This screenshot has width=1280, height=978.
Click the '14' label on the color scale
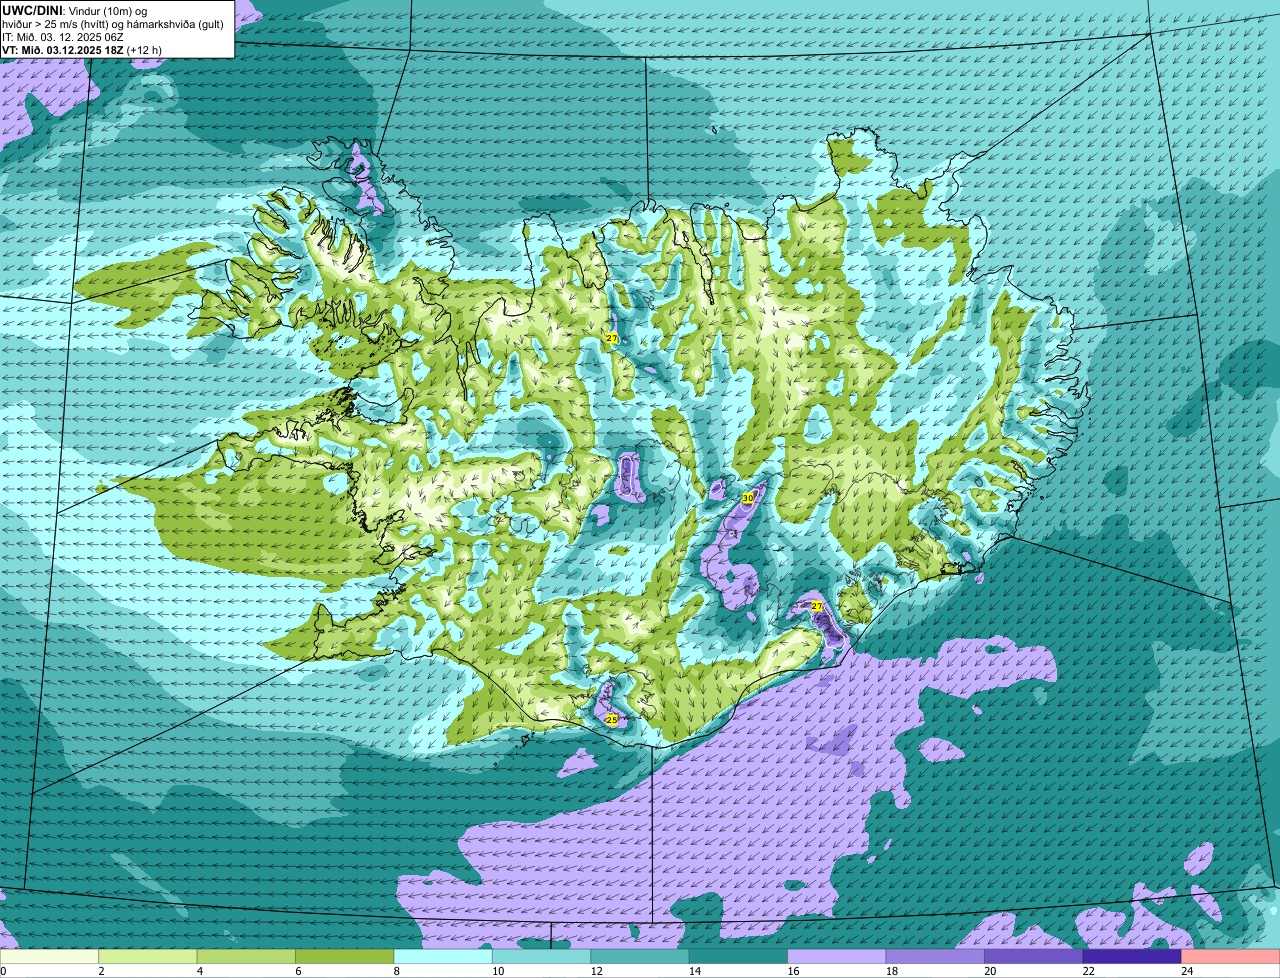695,971
